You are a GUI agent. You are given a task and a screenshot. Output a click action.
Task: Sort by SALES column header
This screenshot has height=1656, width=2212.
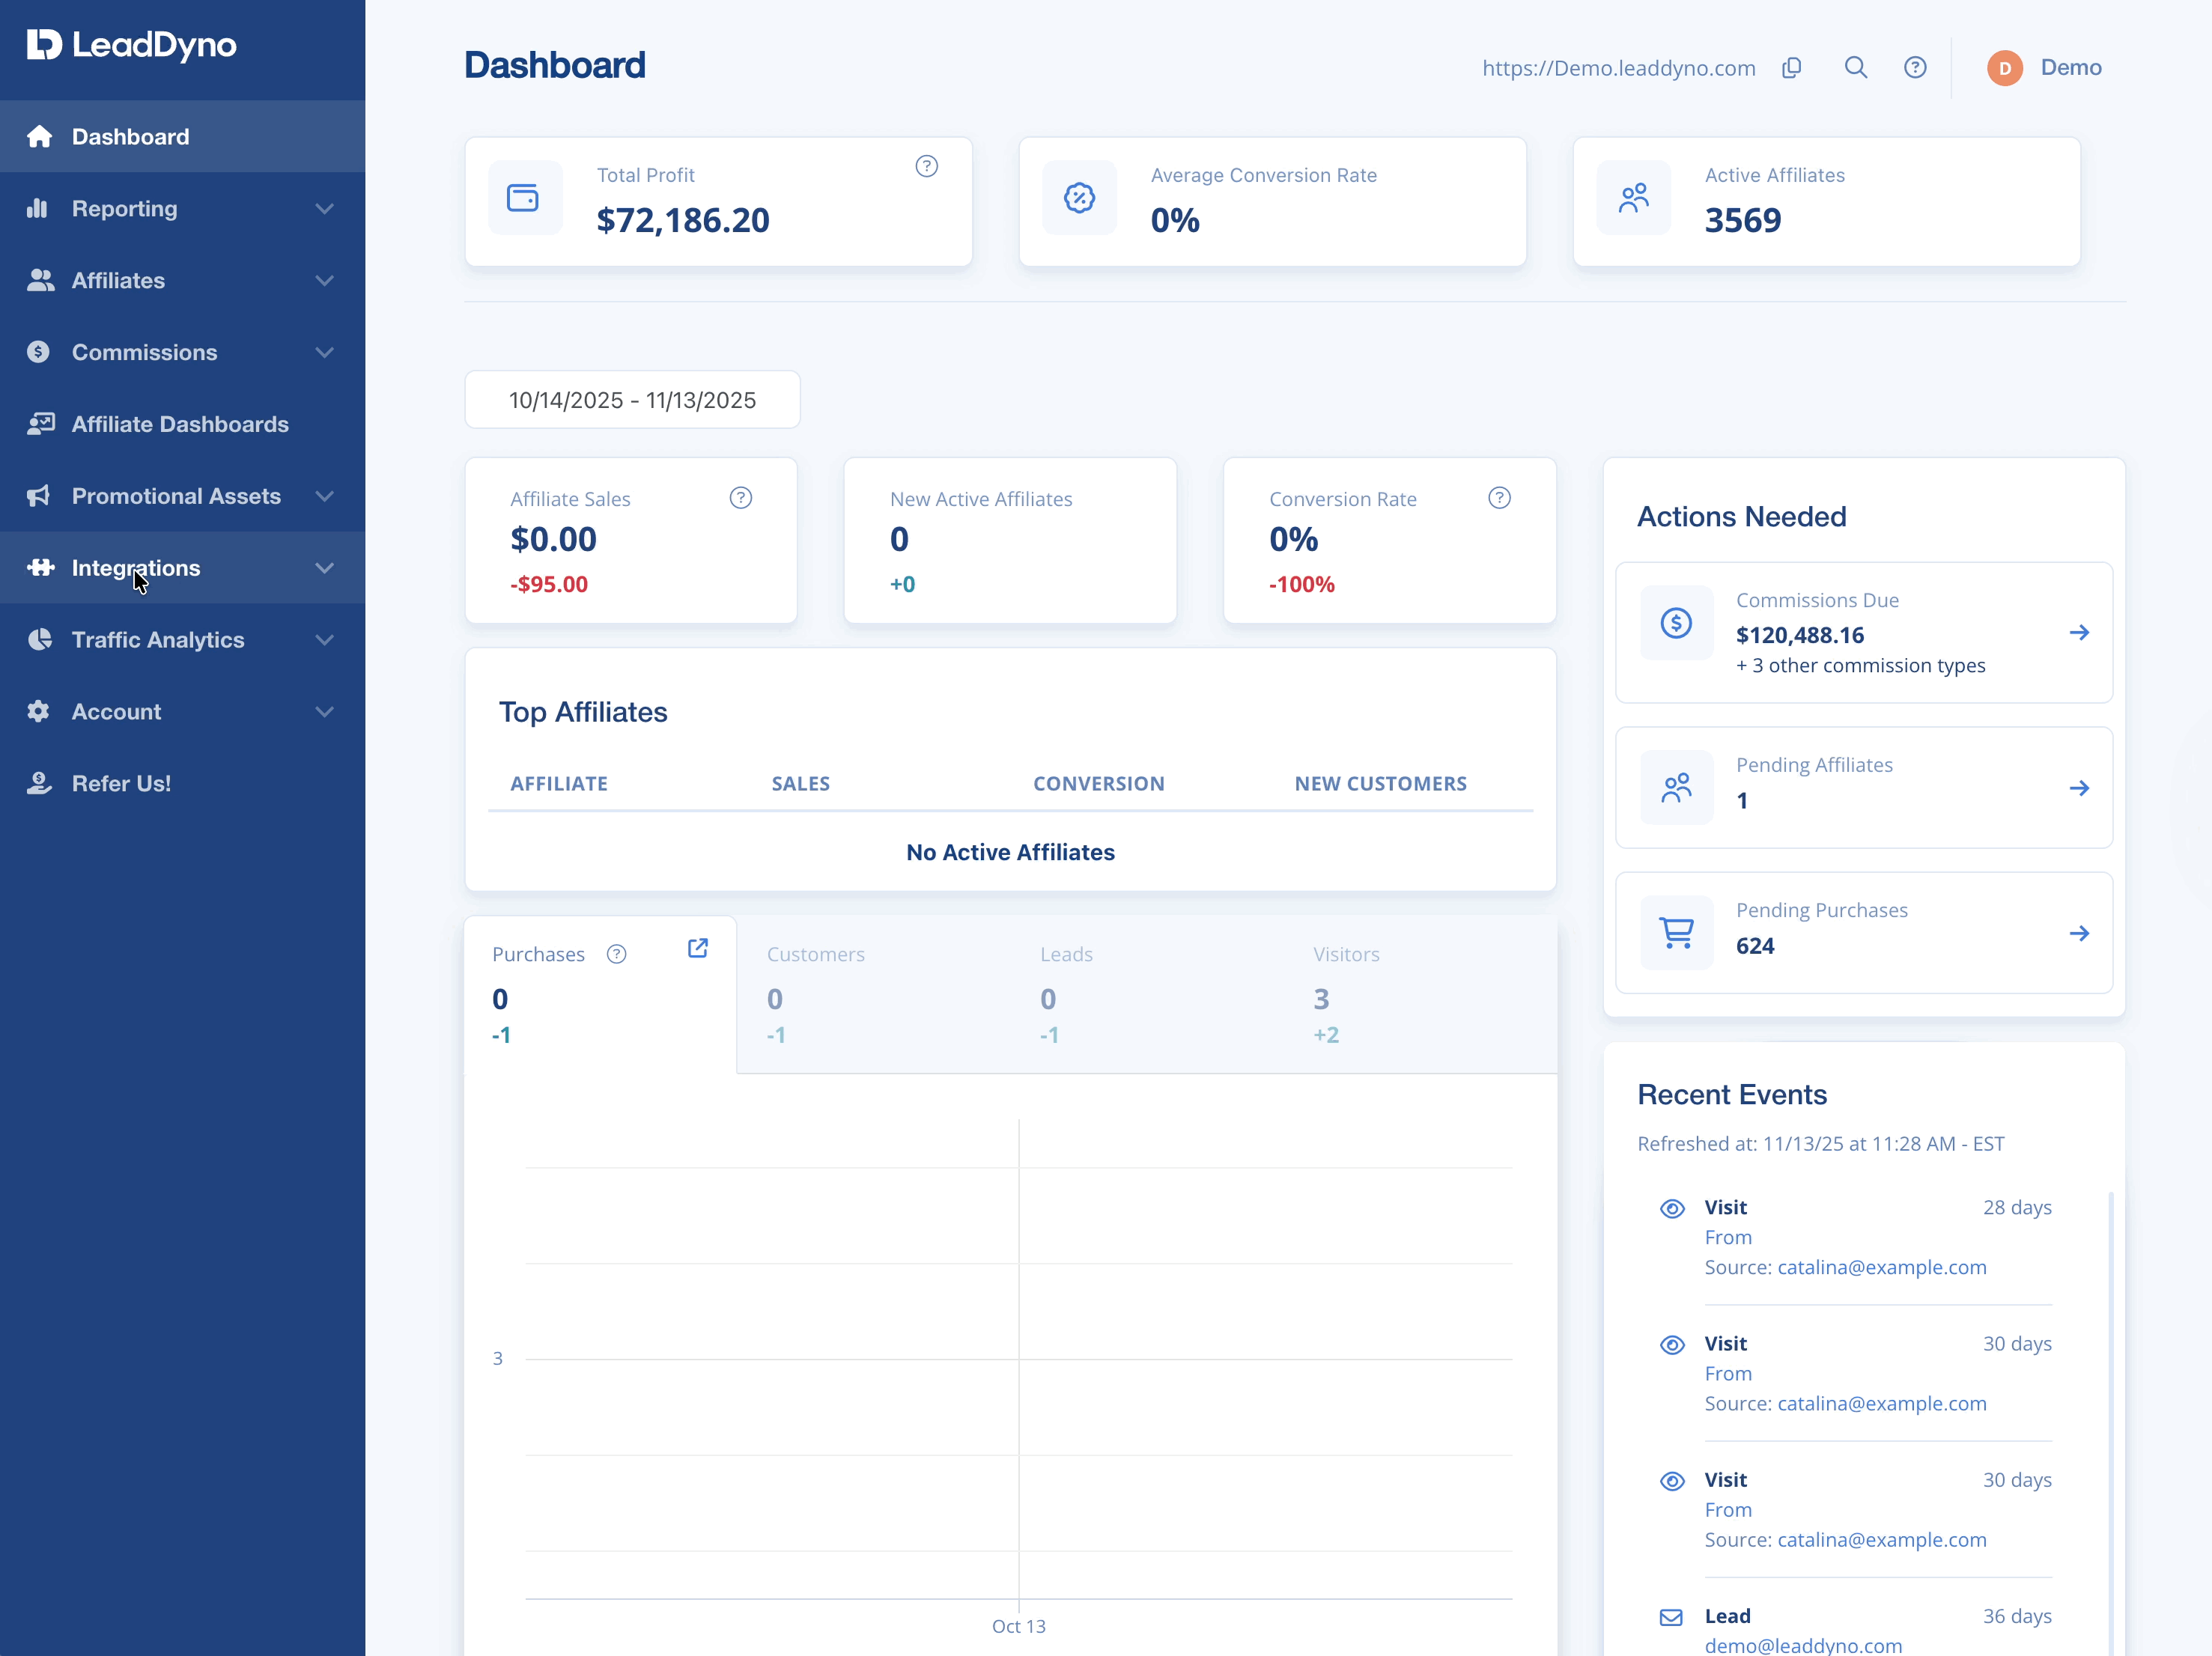coord(800,783)
